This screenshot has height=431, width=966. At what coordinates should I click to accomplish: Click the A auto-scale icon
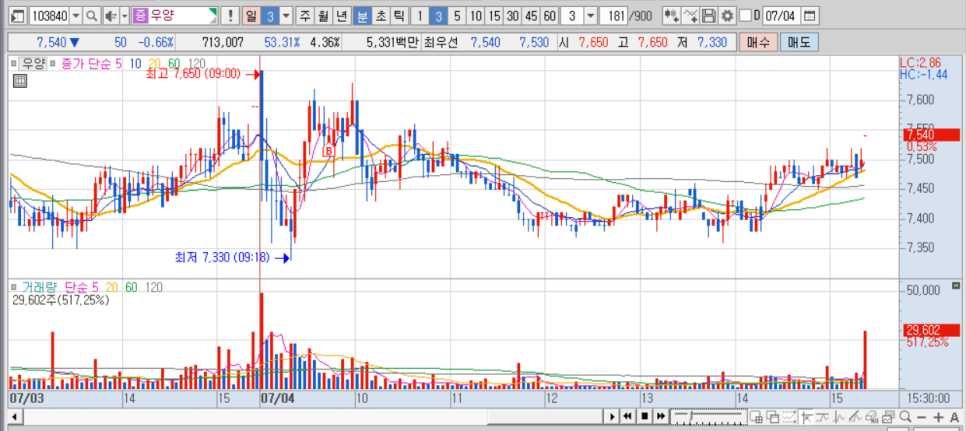tap(954, 416)
